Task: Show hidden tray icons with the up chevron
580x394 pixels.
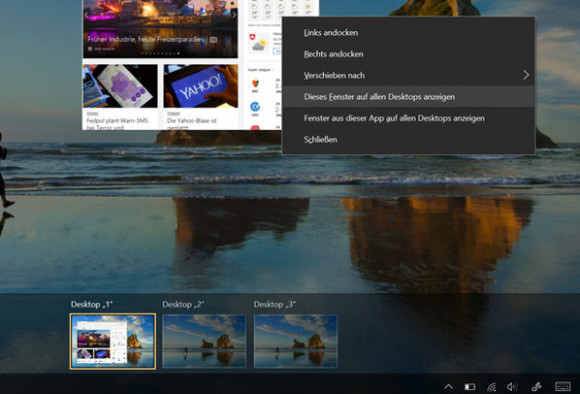Action: coord(448,387)
